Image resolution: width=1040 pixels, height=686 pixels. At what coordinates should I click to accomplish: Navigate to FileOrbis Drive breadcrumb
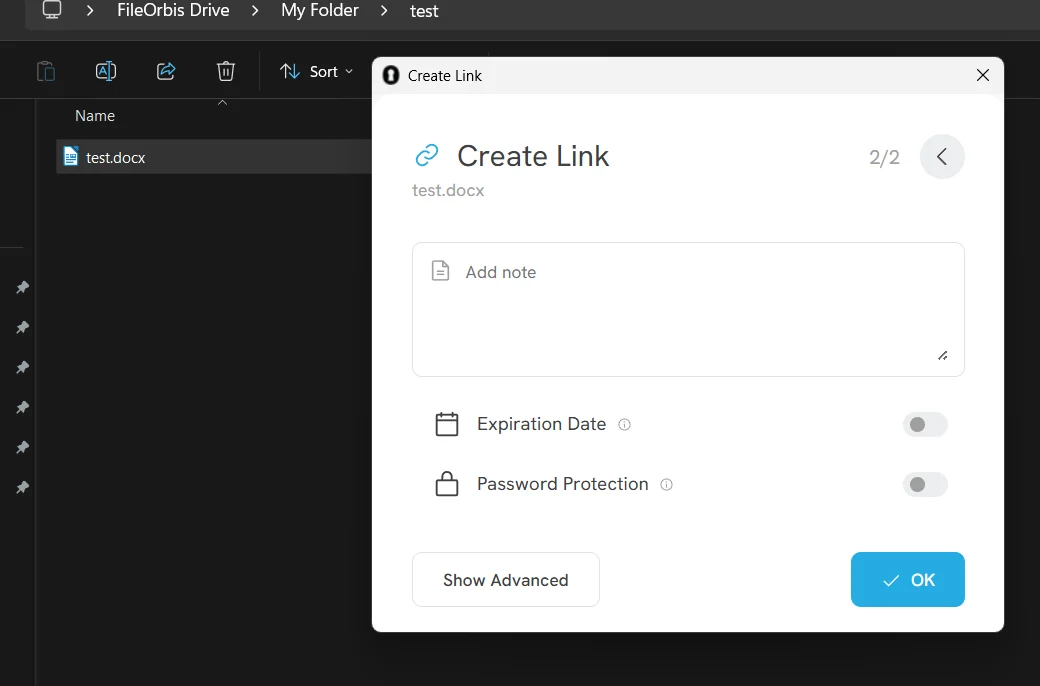[173, 11]
